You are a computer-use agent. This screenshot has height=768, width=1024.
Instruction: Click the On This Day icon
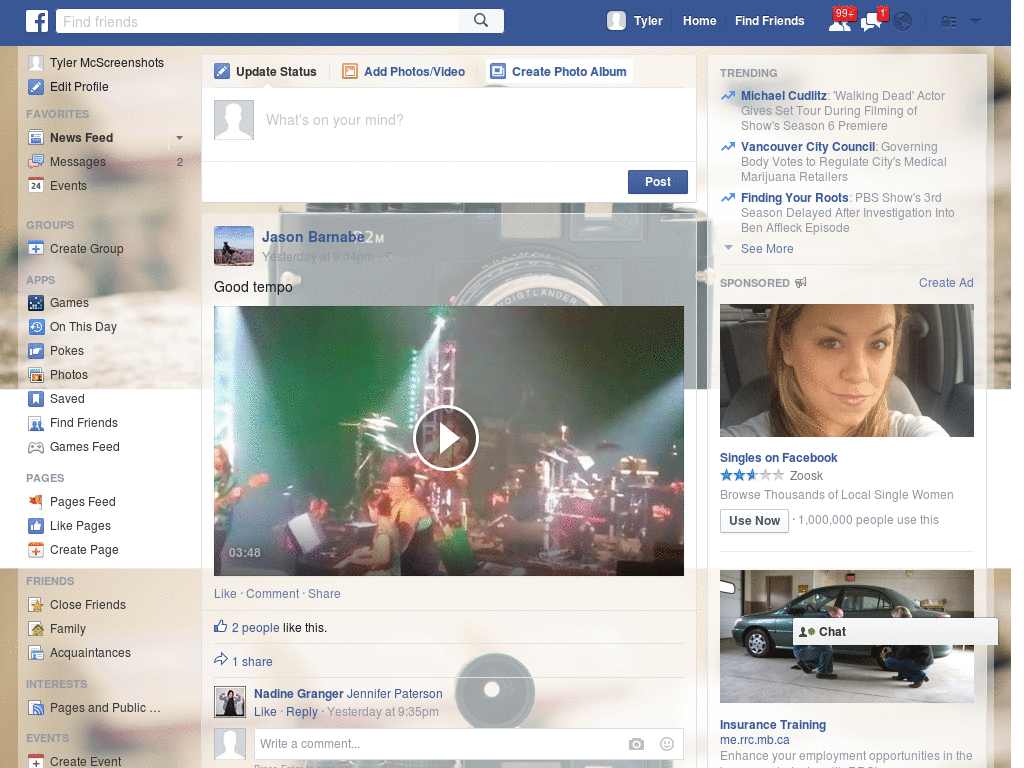point(36,327)
